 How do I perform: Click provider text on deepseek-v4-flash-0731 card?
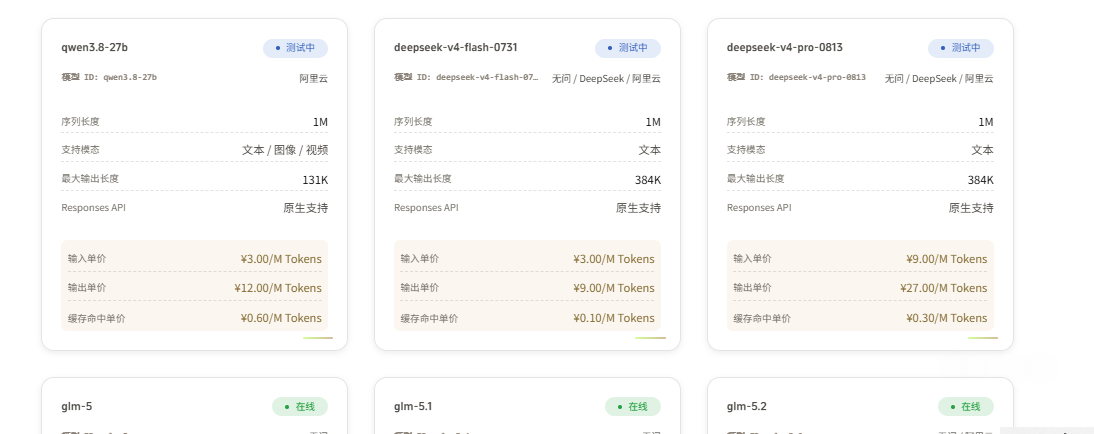606,79
